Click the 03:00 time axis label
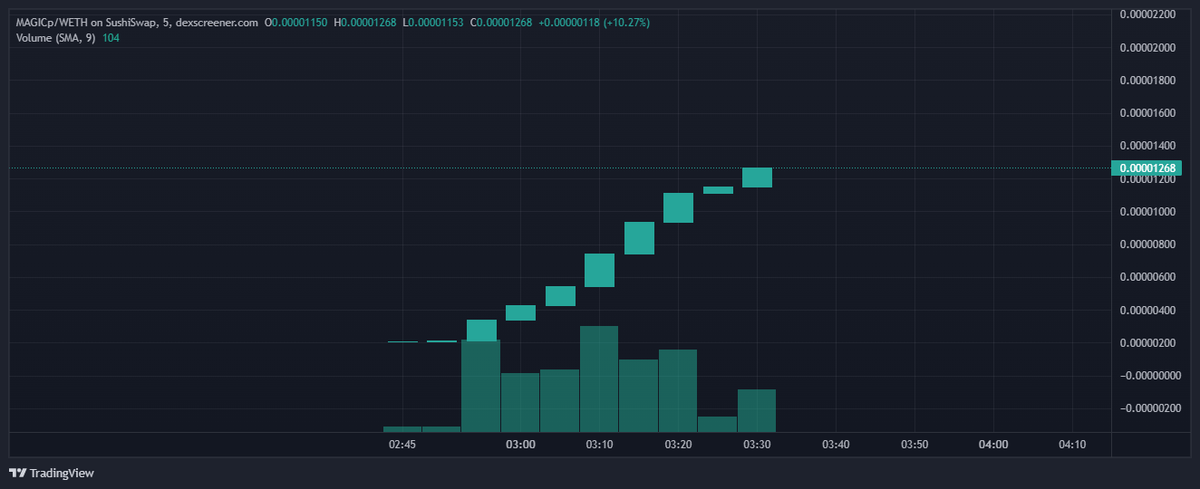1200x489 pixels. point(520,444)
